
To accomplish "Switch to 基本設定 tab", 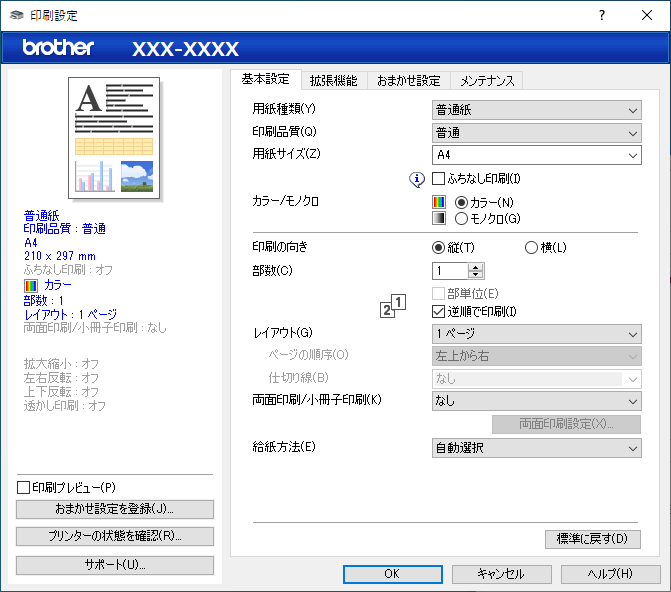I will pos(266,79).
